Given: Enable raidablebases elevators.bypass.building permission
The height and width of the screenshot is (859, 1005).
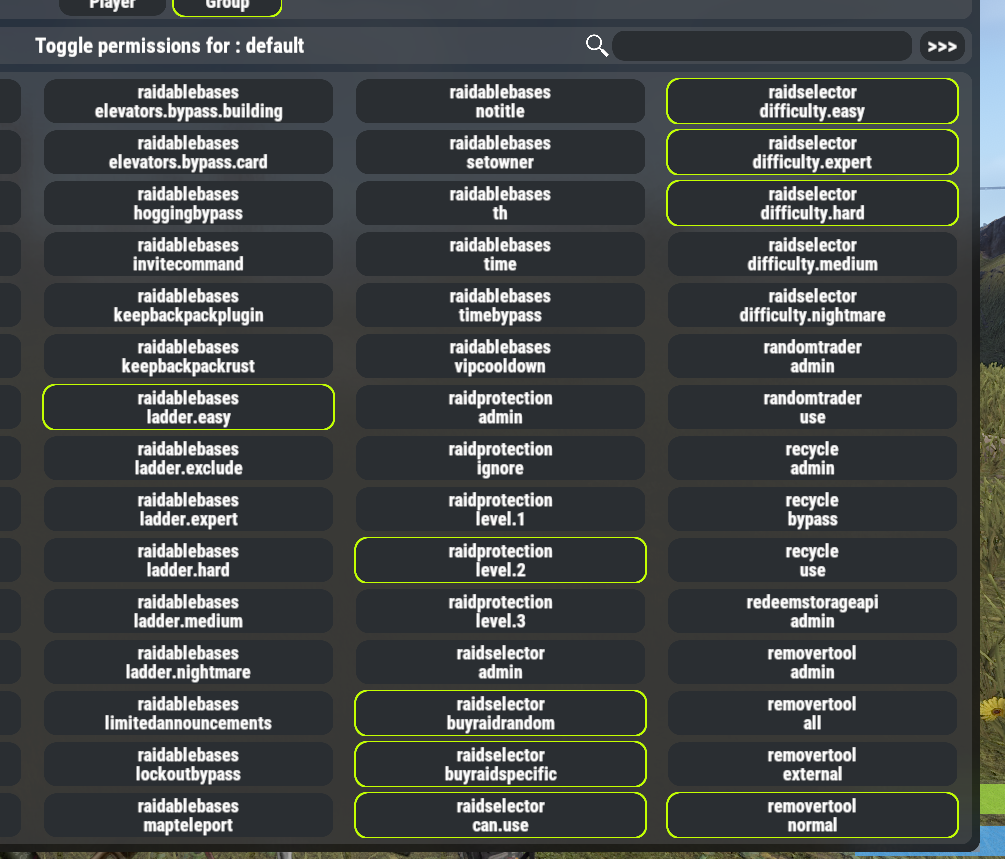Looking at the screenshot, I should [x=188, y=101].
